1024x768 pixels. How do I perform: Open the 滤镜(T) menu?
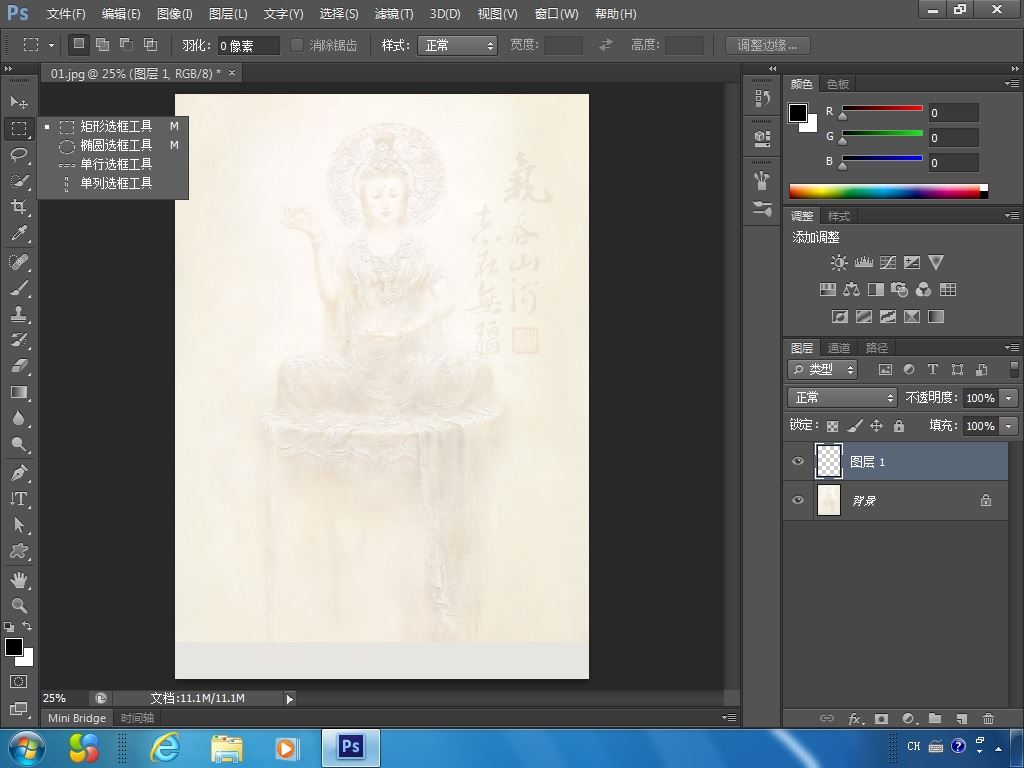coord(394,14)
